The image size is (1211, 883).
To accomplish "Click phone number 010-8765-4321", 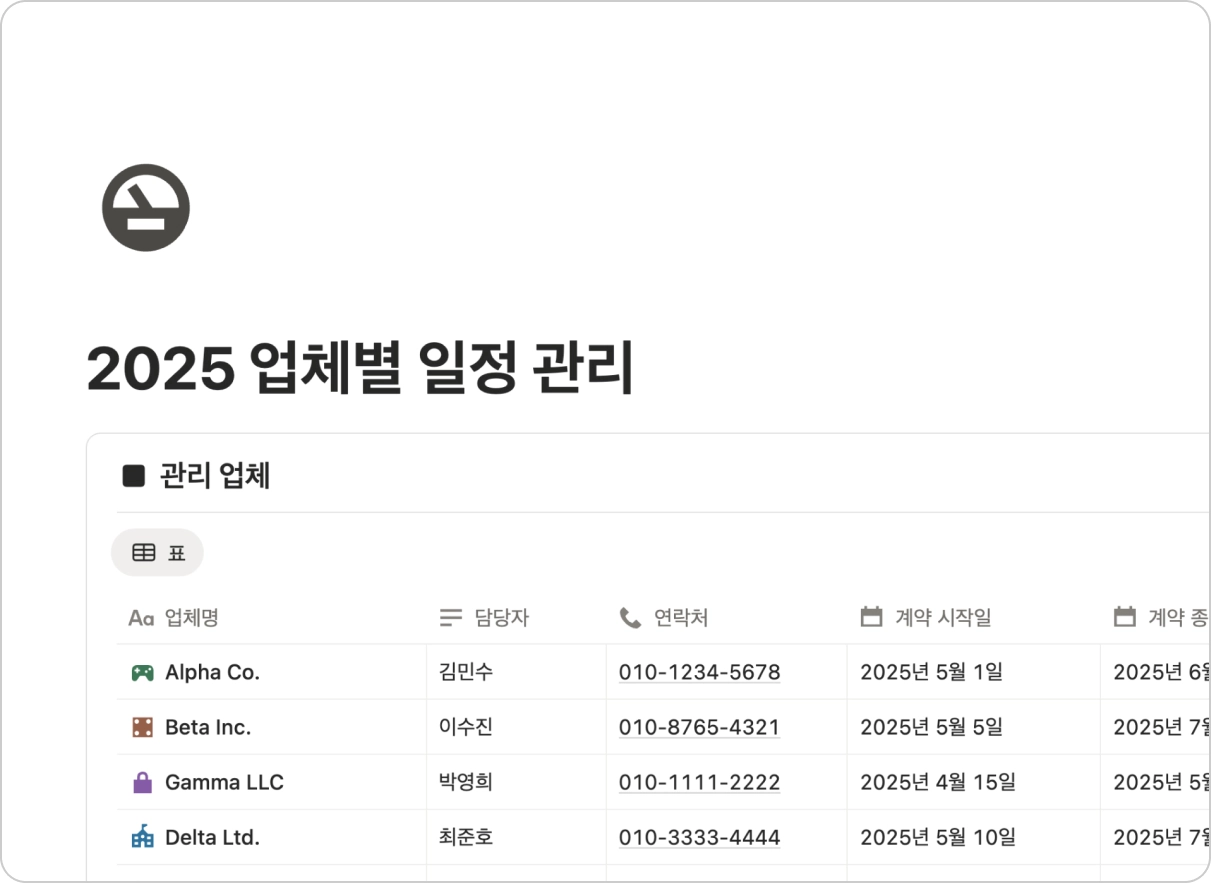I will 699,728.
